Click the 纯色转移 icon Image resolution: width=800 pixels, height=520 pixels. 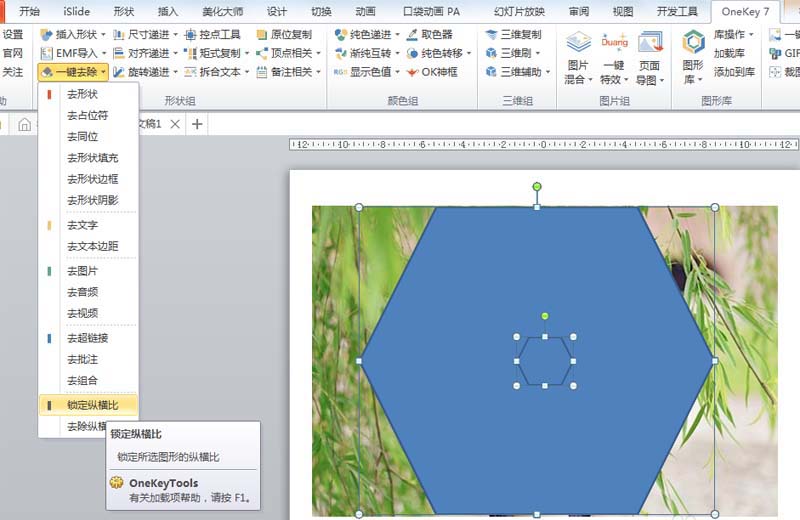pos(413,53)
